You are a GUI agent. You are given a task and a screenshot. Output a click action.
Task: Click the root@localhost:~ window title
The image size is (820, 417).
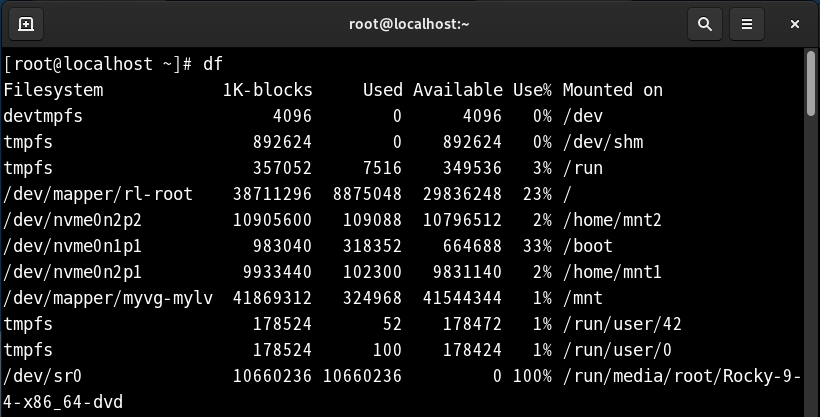click(x=409, y=24)
